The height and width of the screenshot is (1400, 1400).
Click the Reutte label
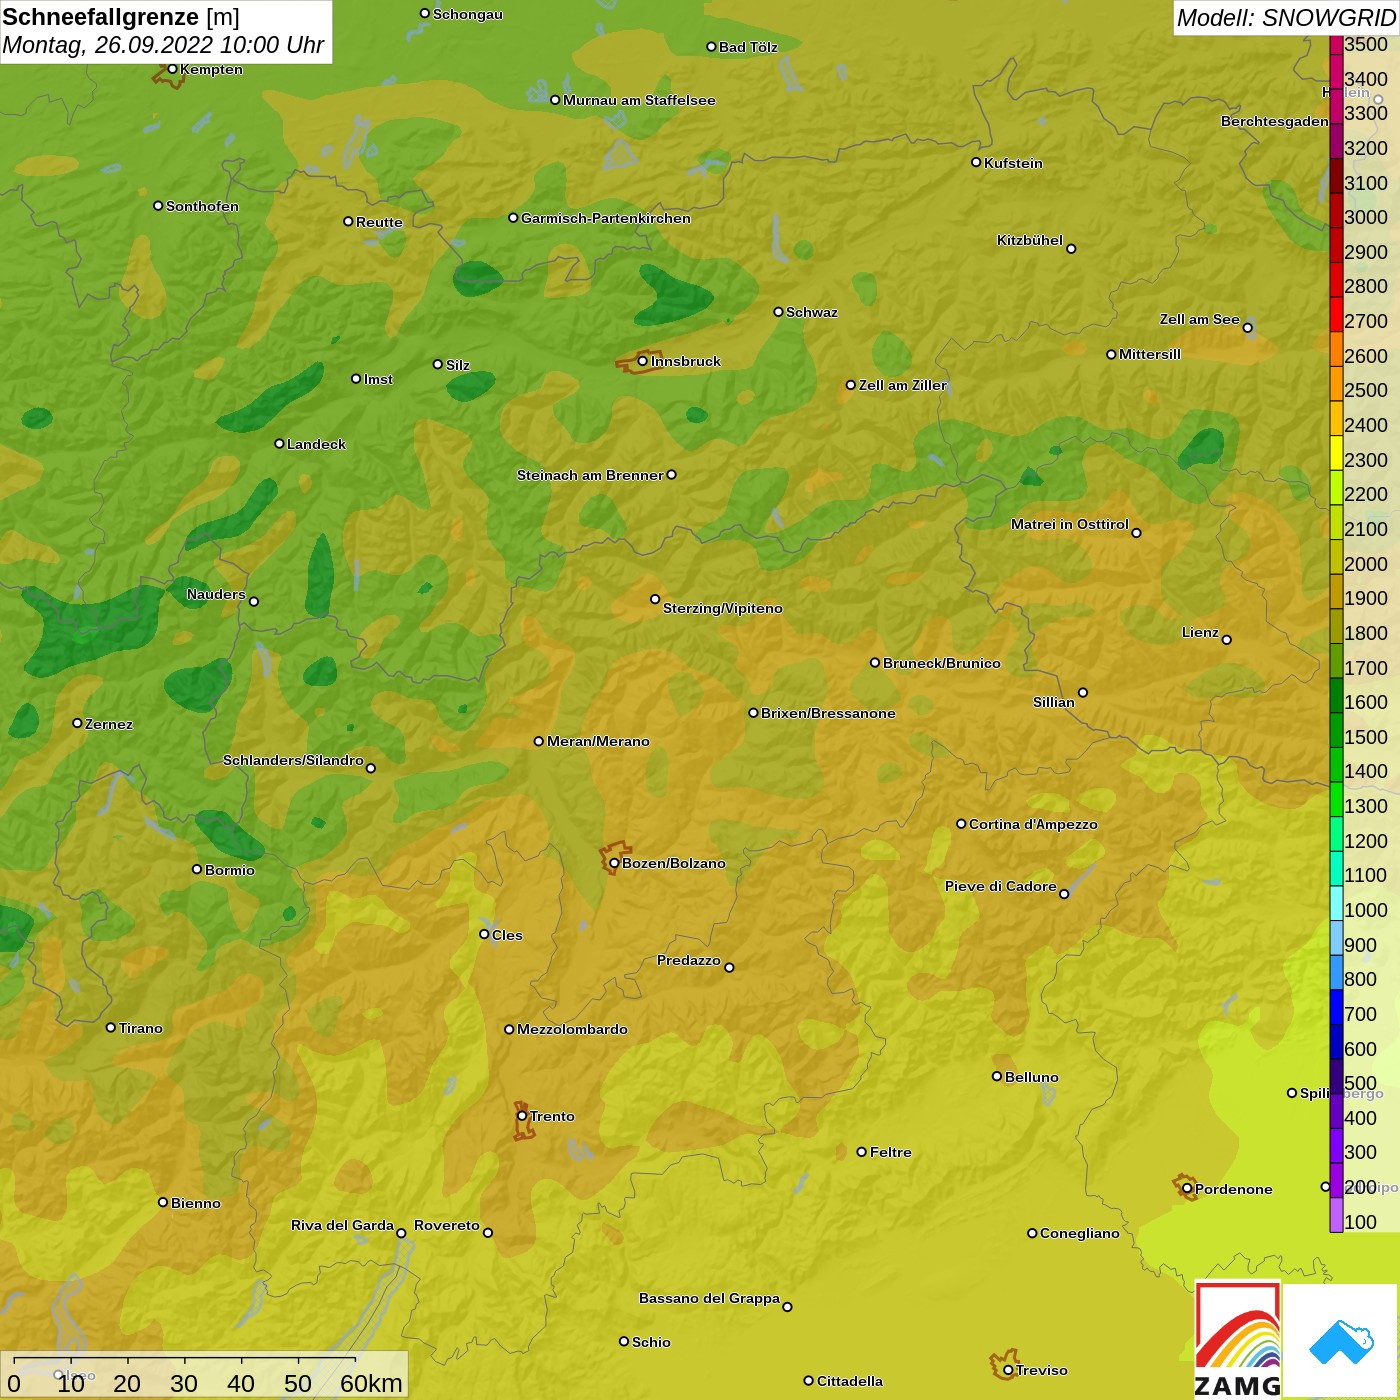379,222
